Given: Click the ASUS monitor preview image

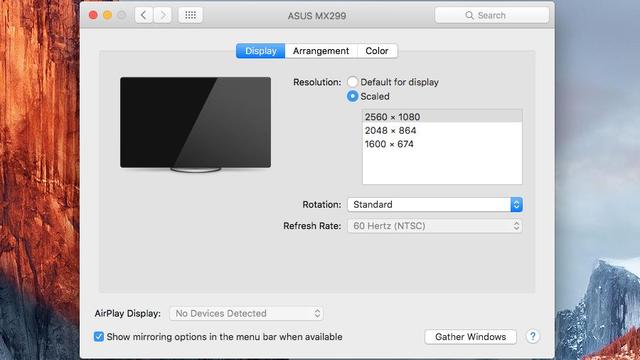Looking at the screenshot, I should (x=196, y=124).
